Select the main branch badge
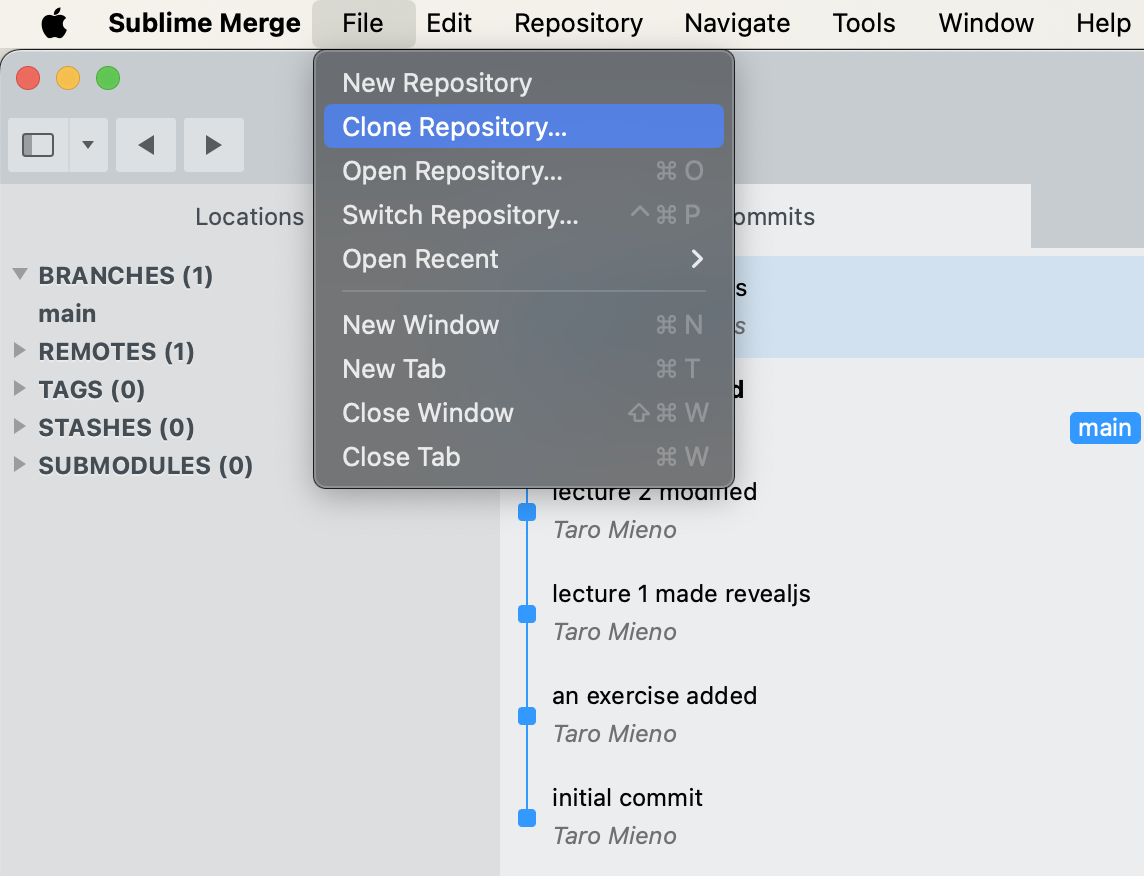The height and width of the screenshot is (876, 1144). pyautogui.click(x=1104, y=428)
